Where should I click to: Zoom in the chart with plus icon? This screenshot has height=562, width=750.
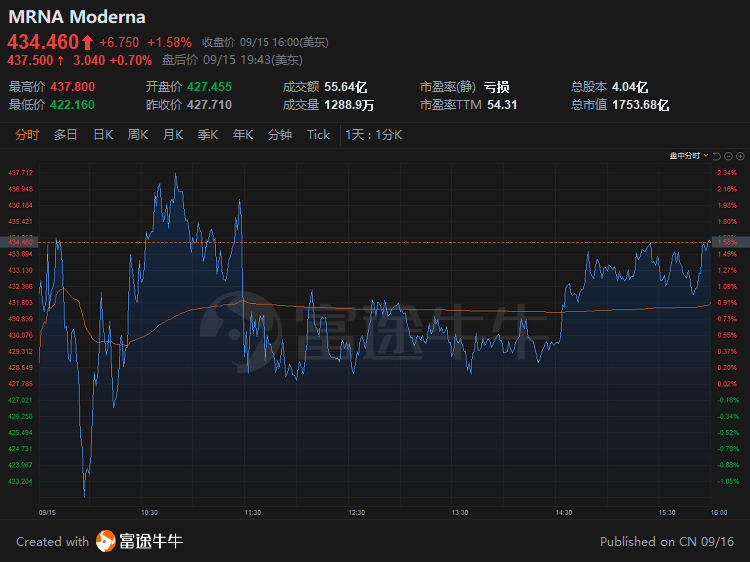739,156
